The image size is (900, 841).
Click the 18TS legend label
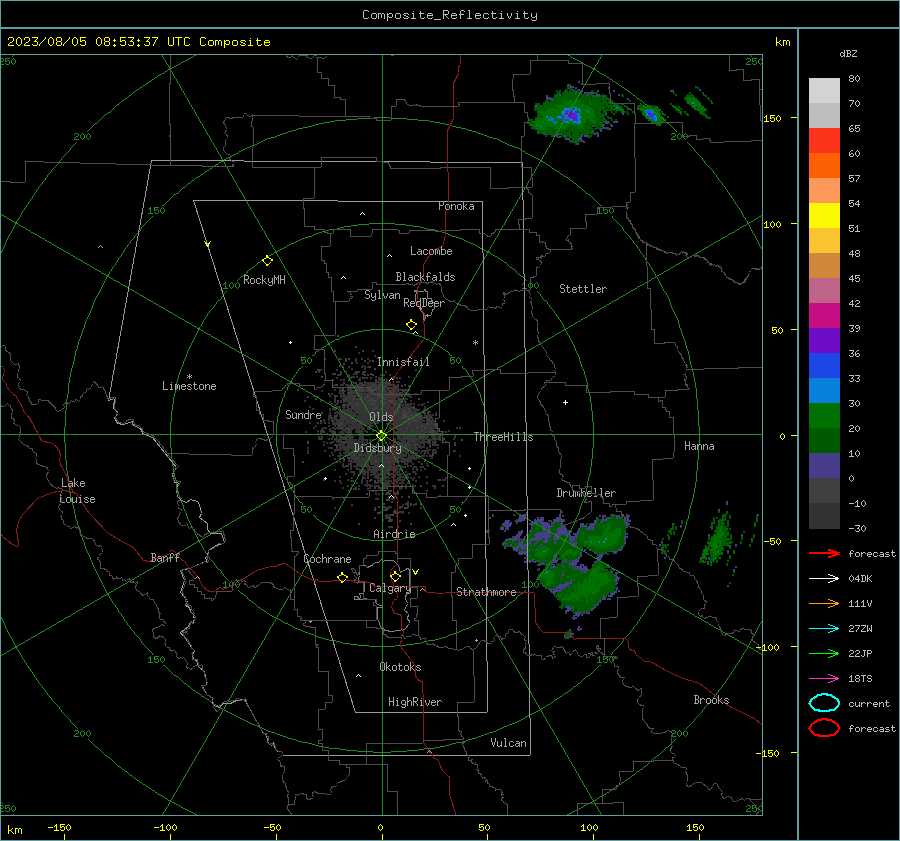[x=860, y=679]
